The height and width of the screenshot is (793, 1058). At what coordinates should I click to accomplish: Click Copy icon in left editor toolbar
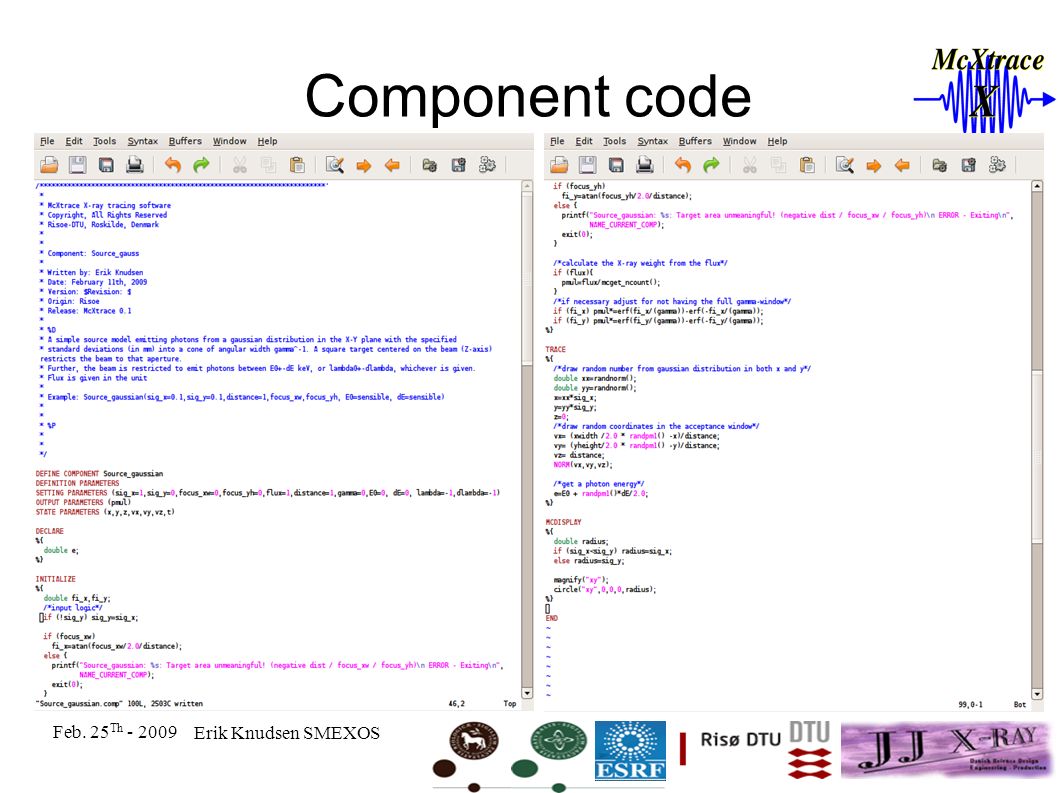(x=269, y=165)
